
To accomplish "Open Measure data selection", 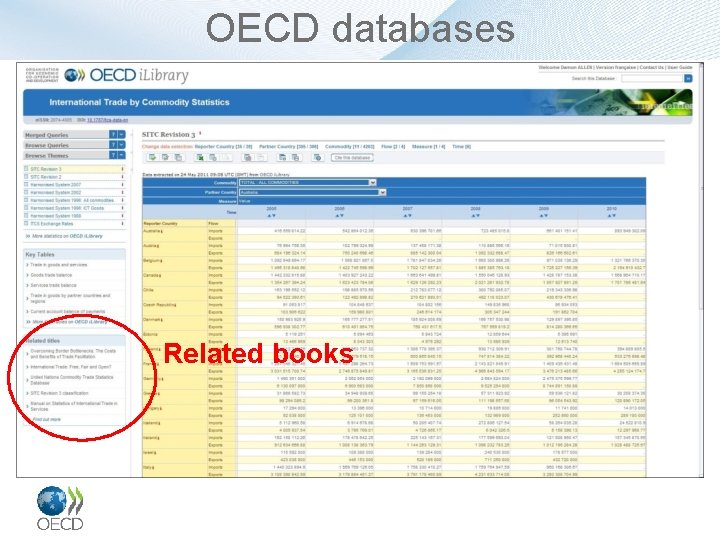I will [428, 146].
